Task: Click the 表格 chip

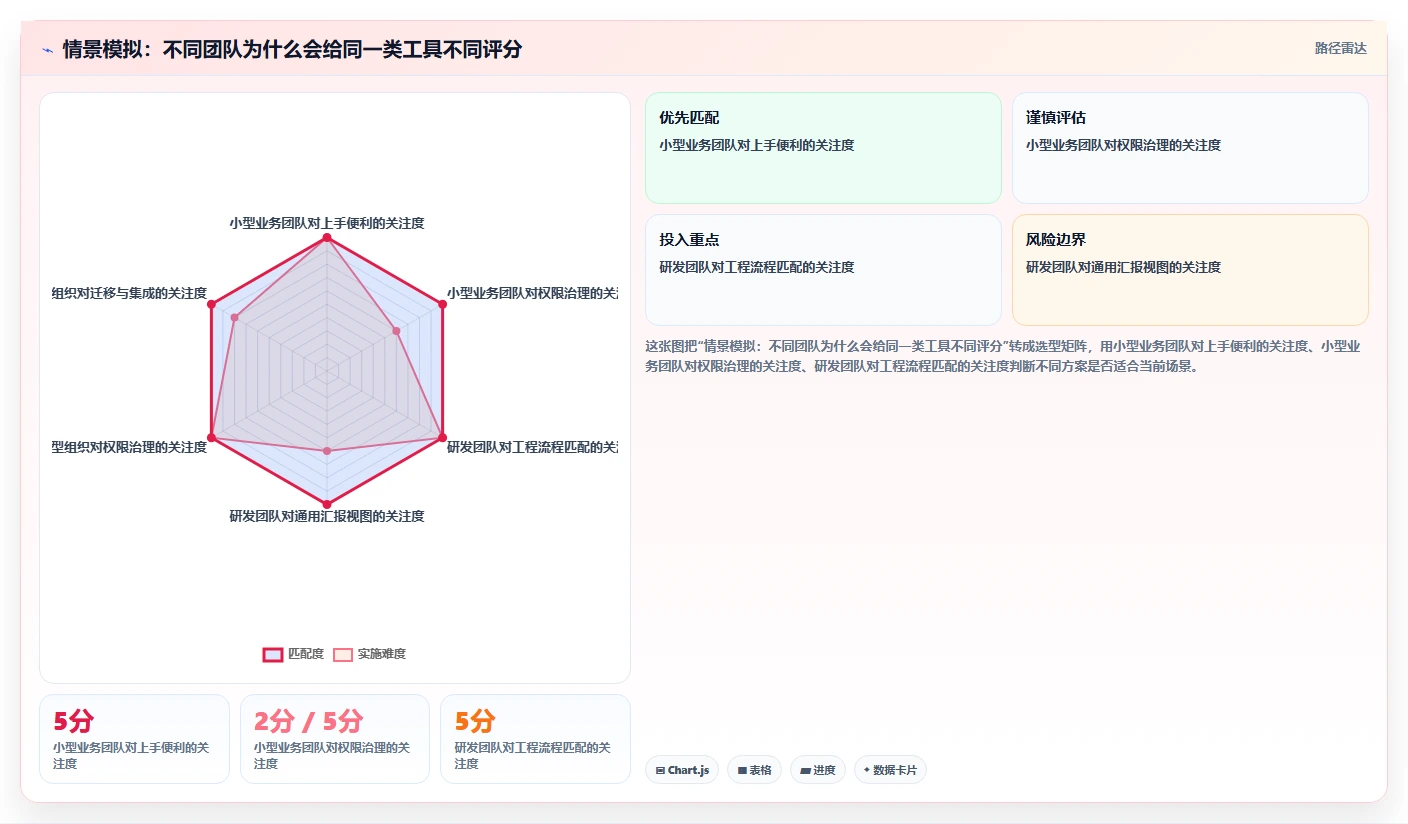Action: 754,770
